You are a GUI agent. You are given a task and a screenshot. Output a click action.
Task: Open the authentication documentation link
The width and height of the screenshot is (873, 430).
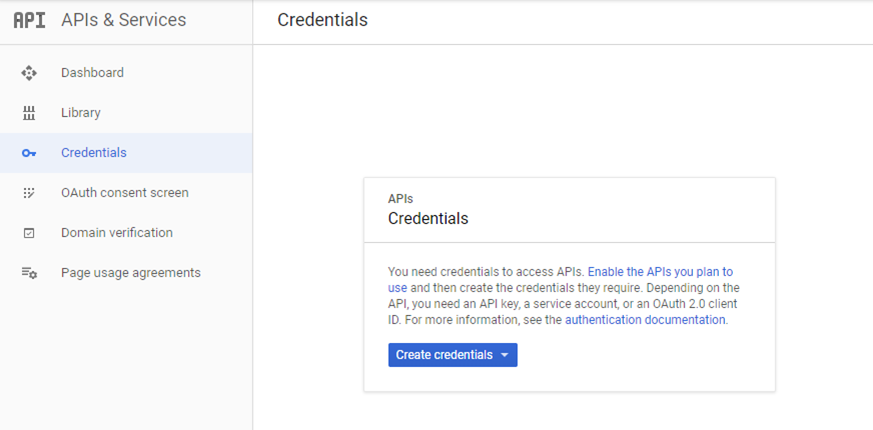645,320
